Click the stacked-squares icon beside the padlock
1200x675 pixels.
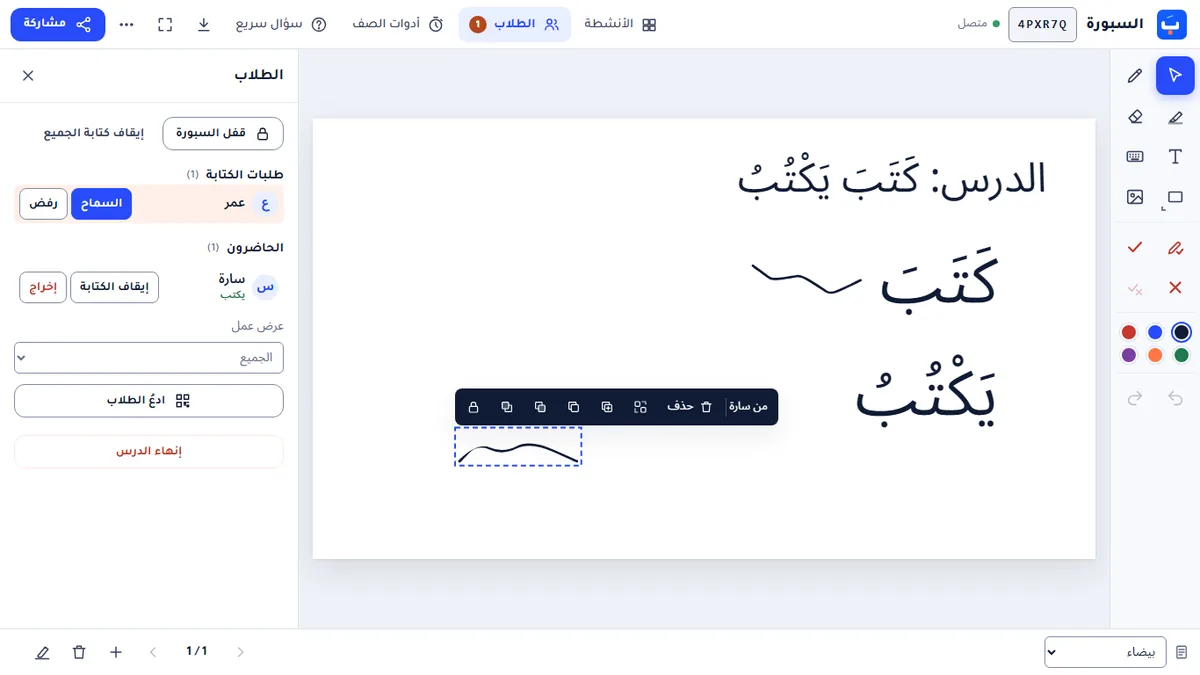507,407
